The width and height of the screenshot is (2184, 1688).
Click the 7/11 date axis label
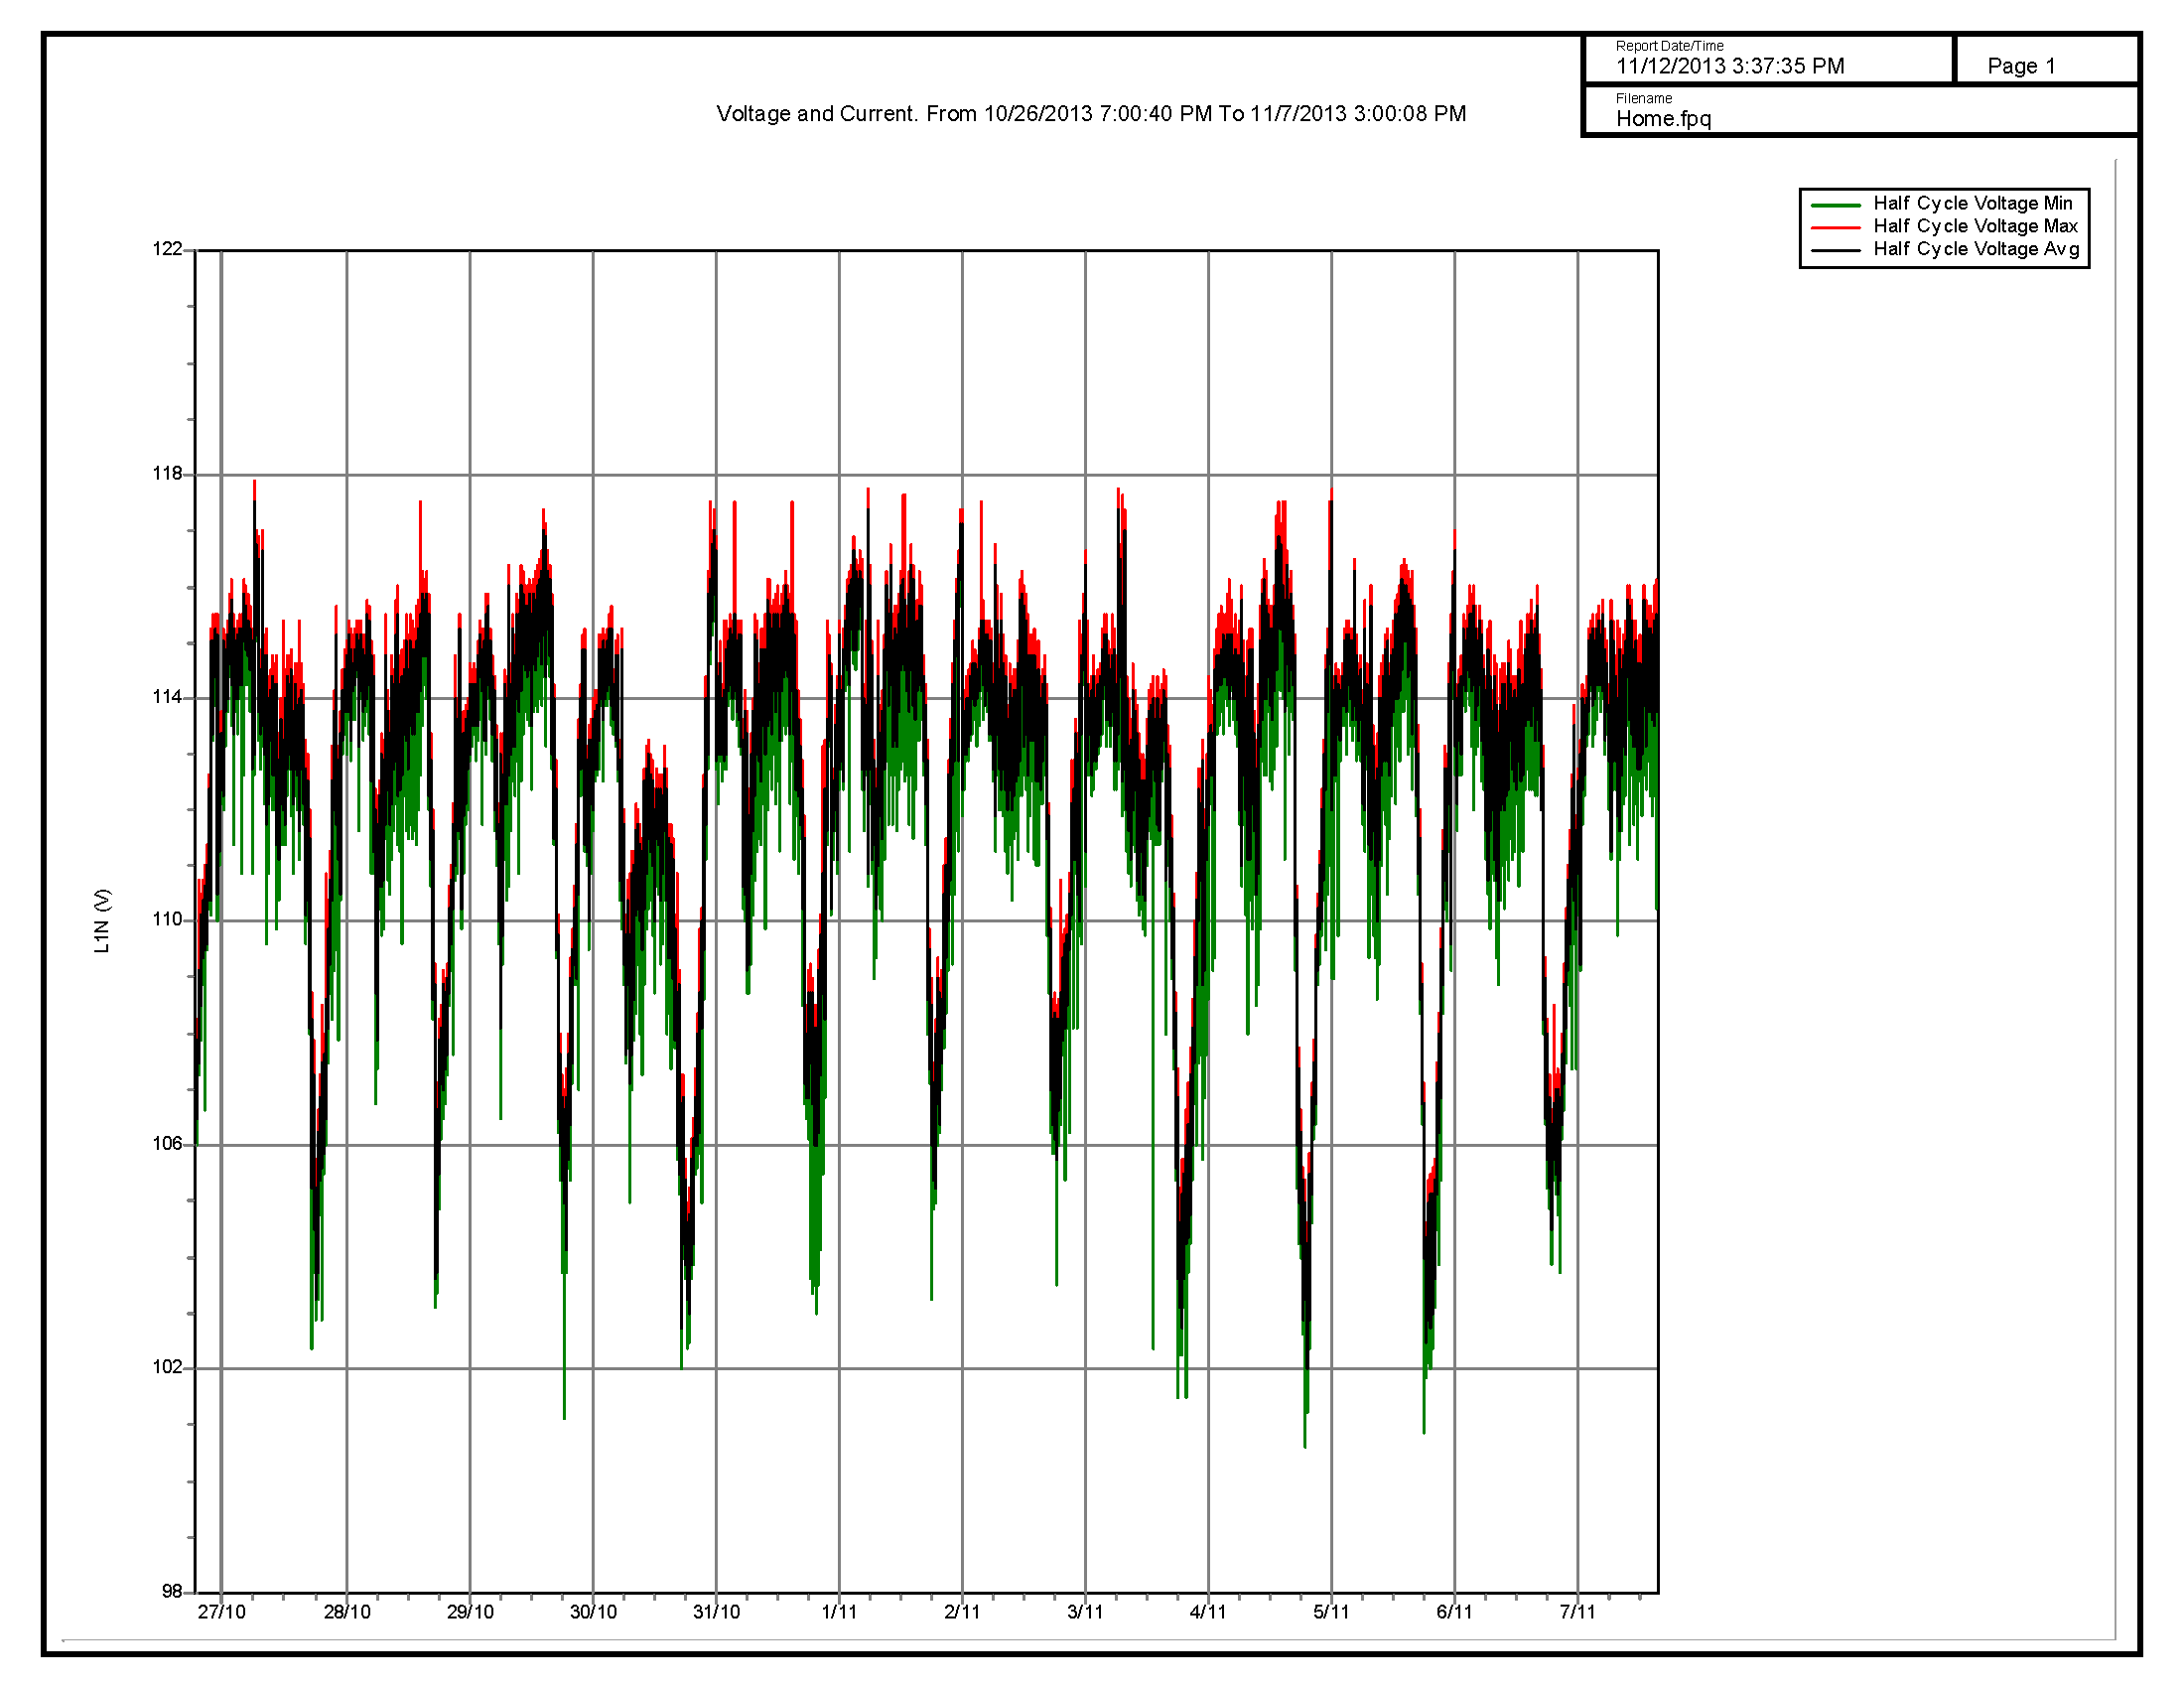tap(1577, 1612)
